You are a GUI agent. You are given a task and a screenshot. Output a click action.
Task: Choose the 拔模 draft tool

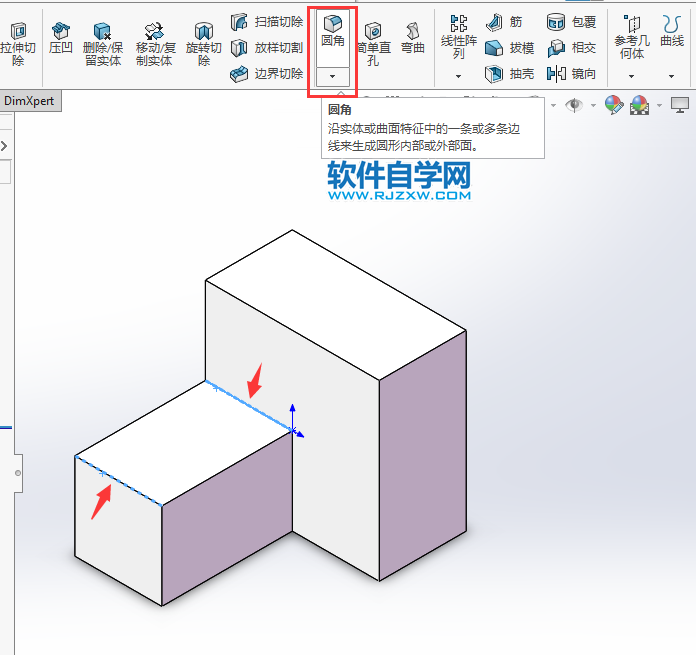(509, 47)
